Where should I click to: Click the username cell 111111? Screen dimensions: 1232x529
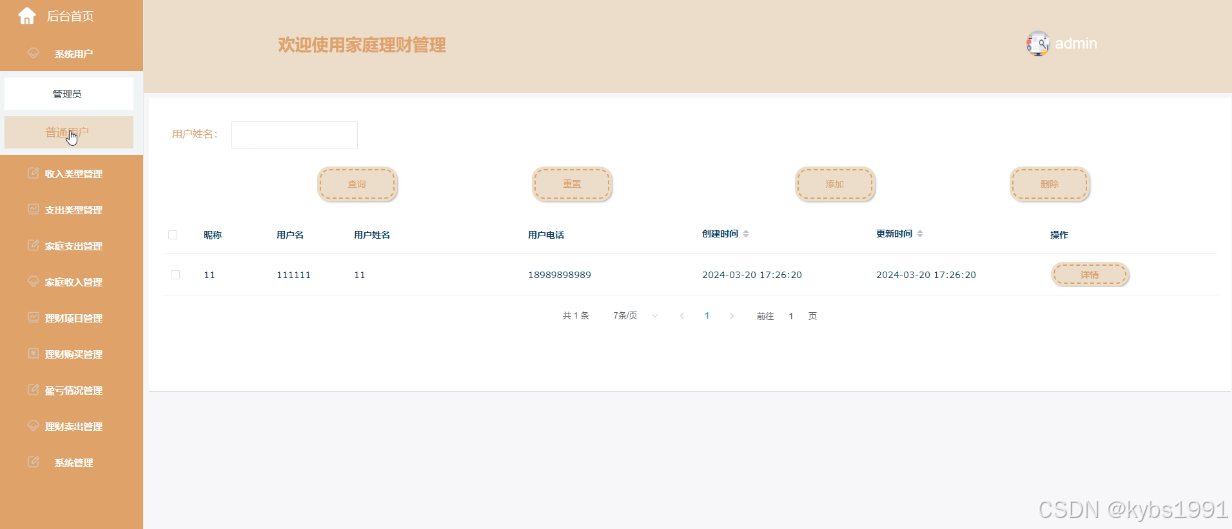[x=294, y=274]
